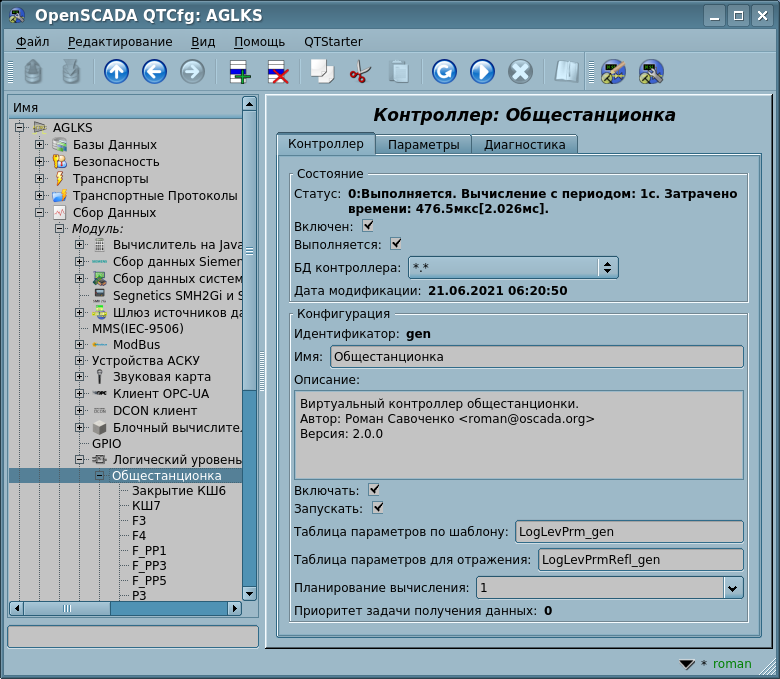This screenshot has height=679, width=780.
Task: Expand the Транспорты tree node
Action: coord(40,179)
